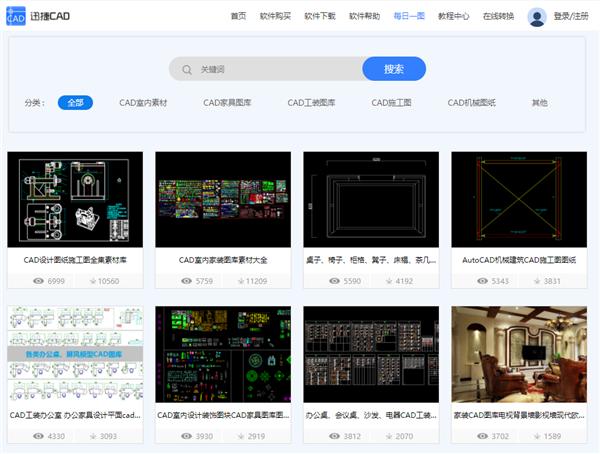Open the 每日一图 nav item
Viewport: 600px width, 454px height.
click(x=409, y=16)
